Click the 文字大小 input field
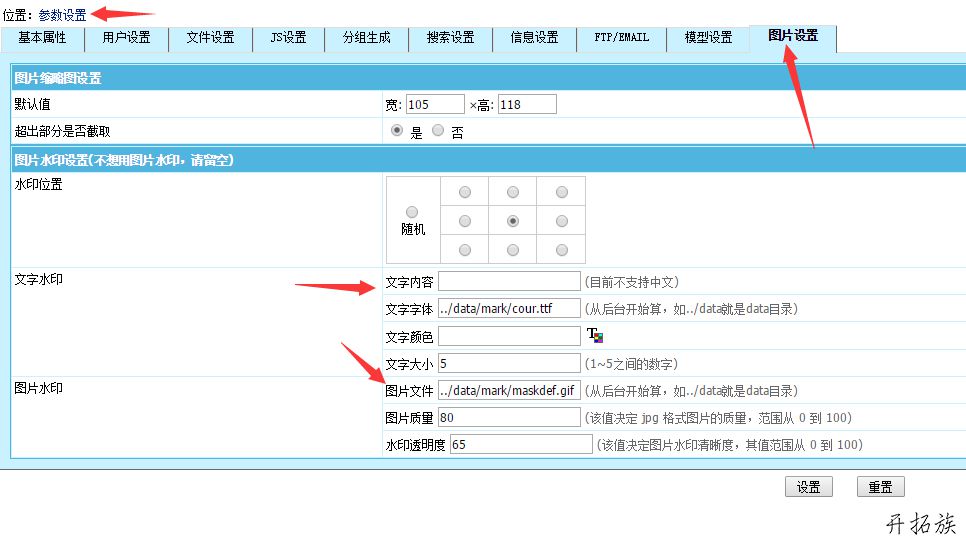The width and height of the screenshot is (966, 545). (x=509, y=363)
